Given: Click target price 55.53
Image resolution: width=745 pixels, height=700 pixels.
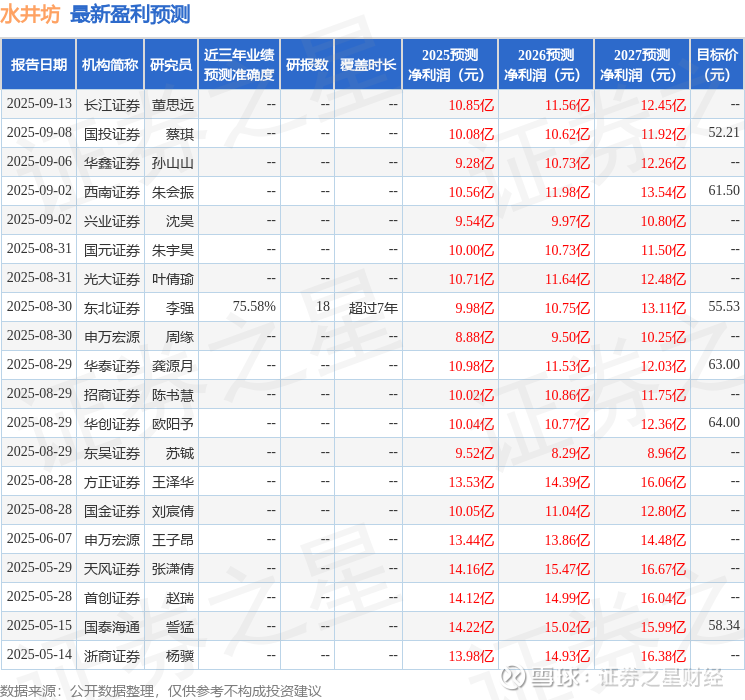Looking at the screenshot, I should click(x=724, y=307).
